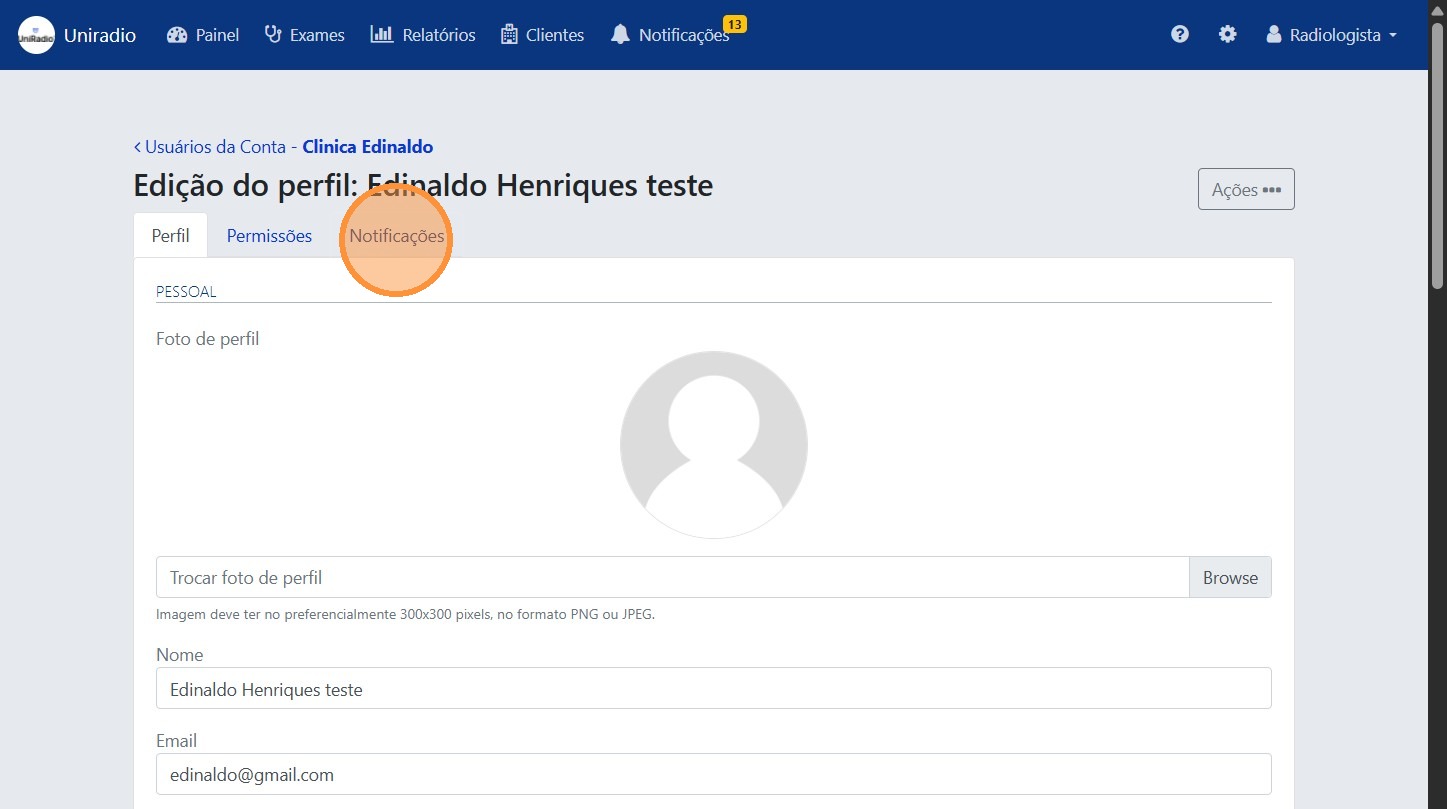Click the Email input field
The width and height of the screenshot is (1447, 809).
tap(713, 774)
